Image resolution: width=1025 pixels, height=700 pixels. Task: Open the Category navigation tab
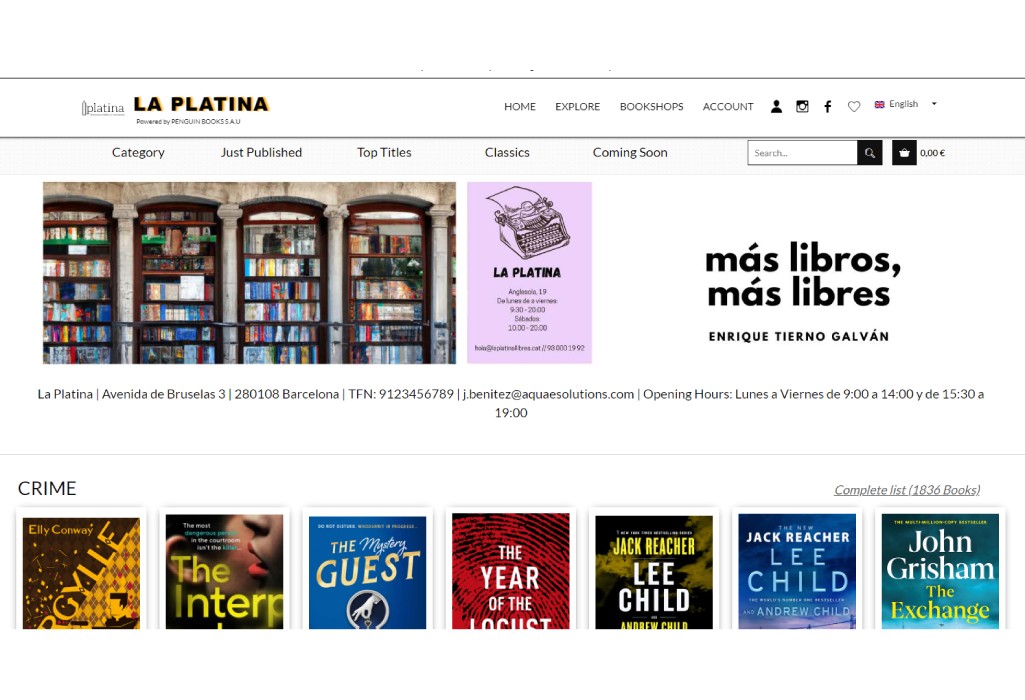[138, 152]
